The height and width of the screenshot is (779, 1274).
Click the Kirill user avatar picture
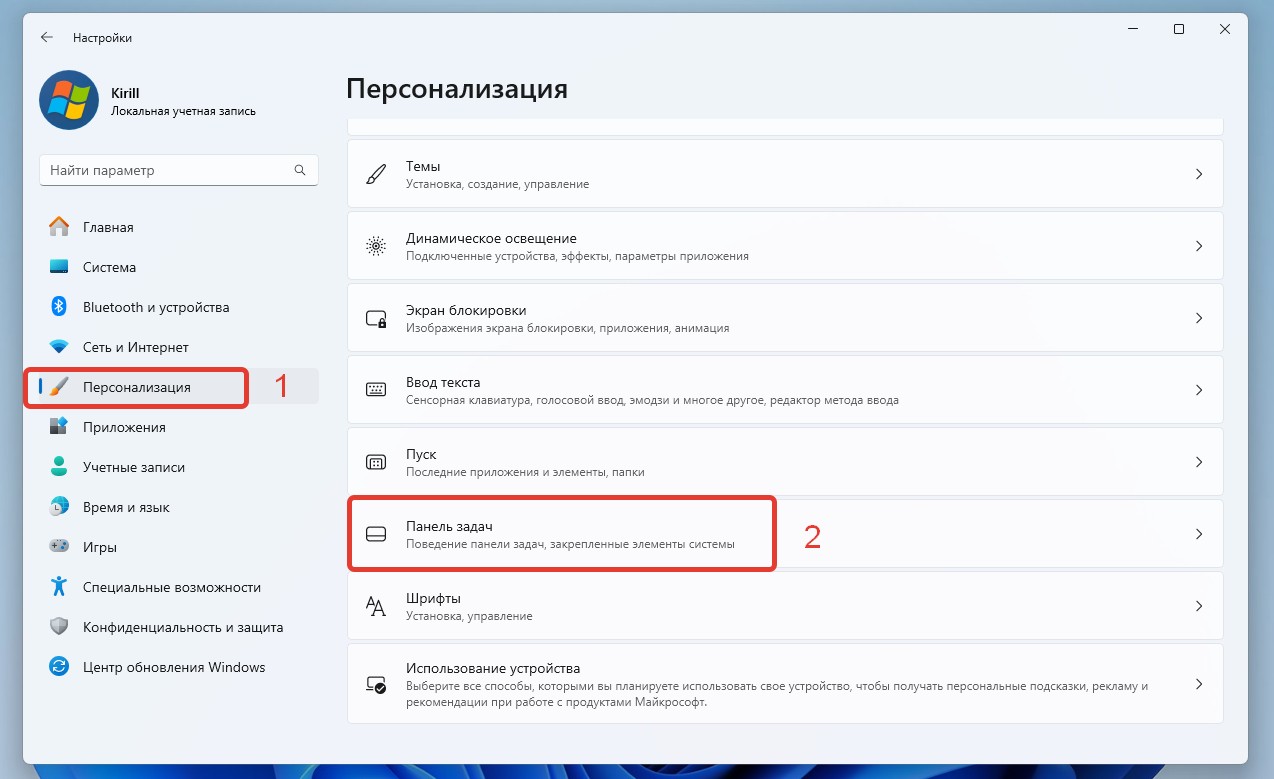(x=69, y=101)
